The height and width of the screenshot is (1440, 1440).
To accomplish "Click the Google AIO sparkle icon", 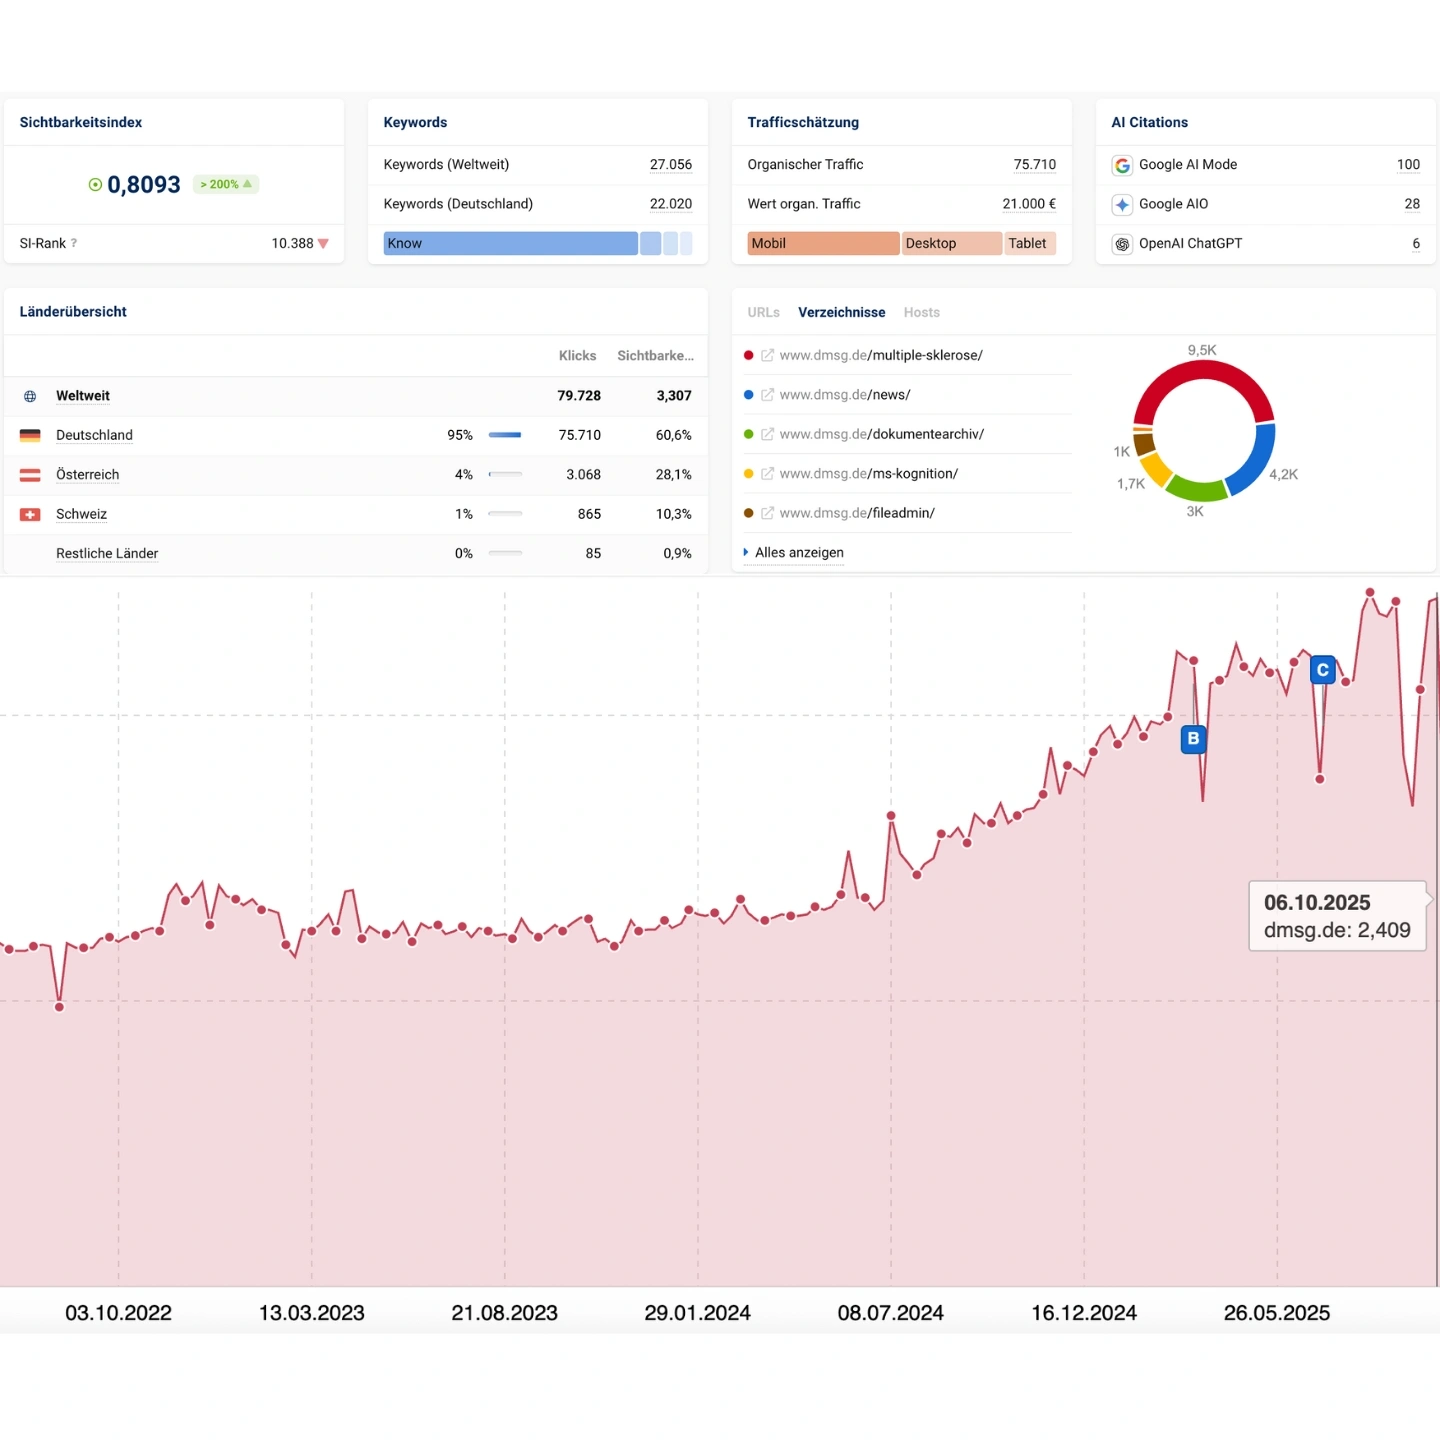I will [1122, 204].
